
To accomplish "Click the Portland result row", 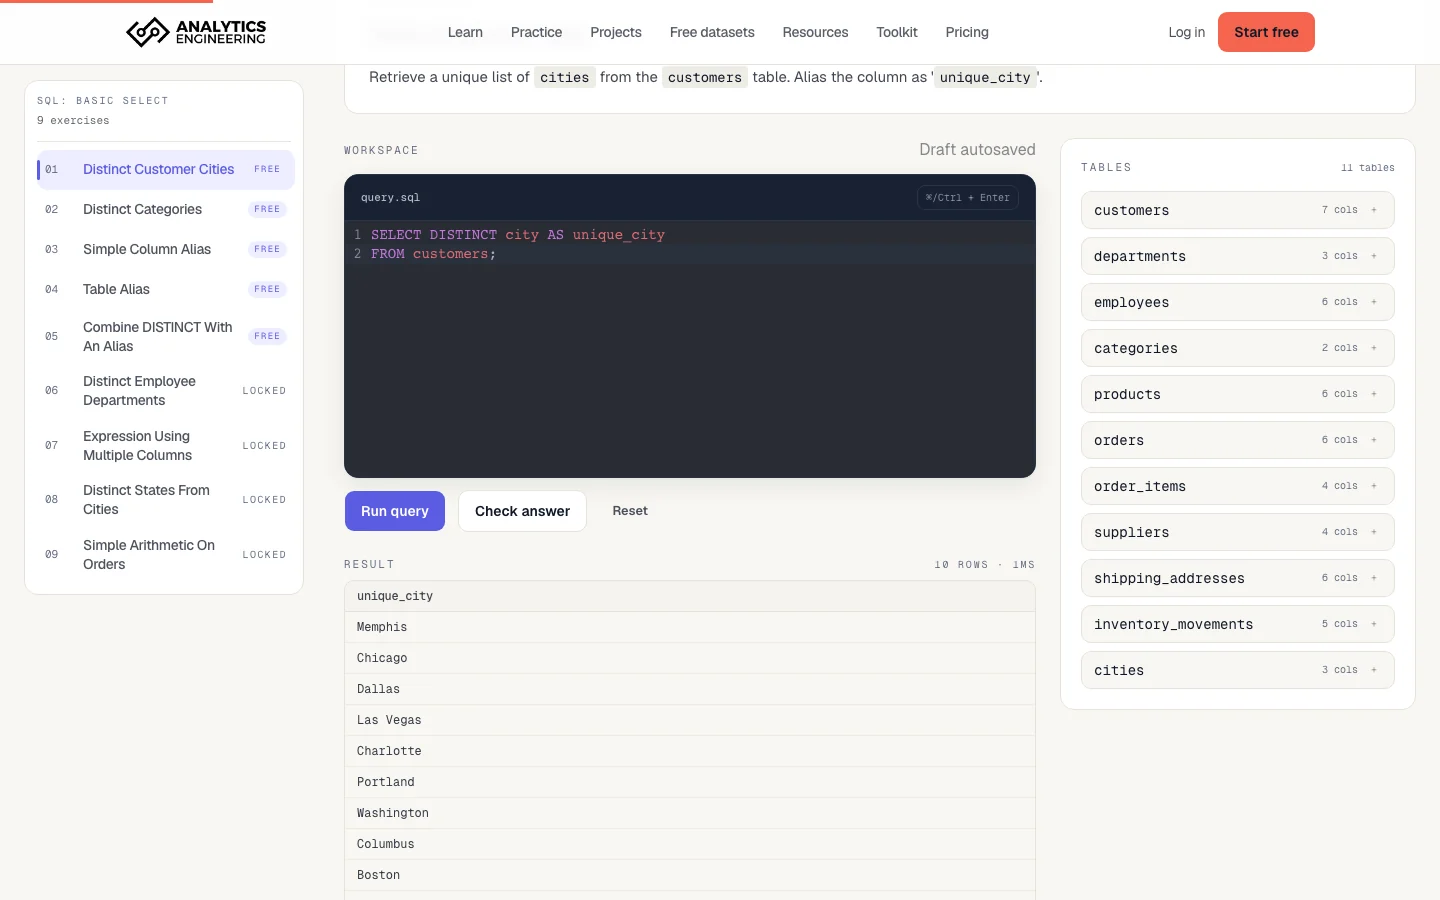I will 690,782.
